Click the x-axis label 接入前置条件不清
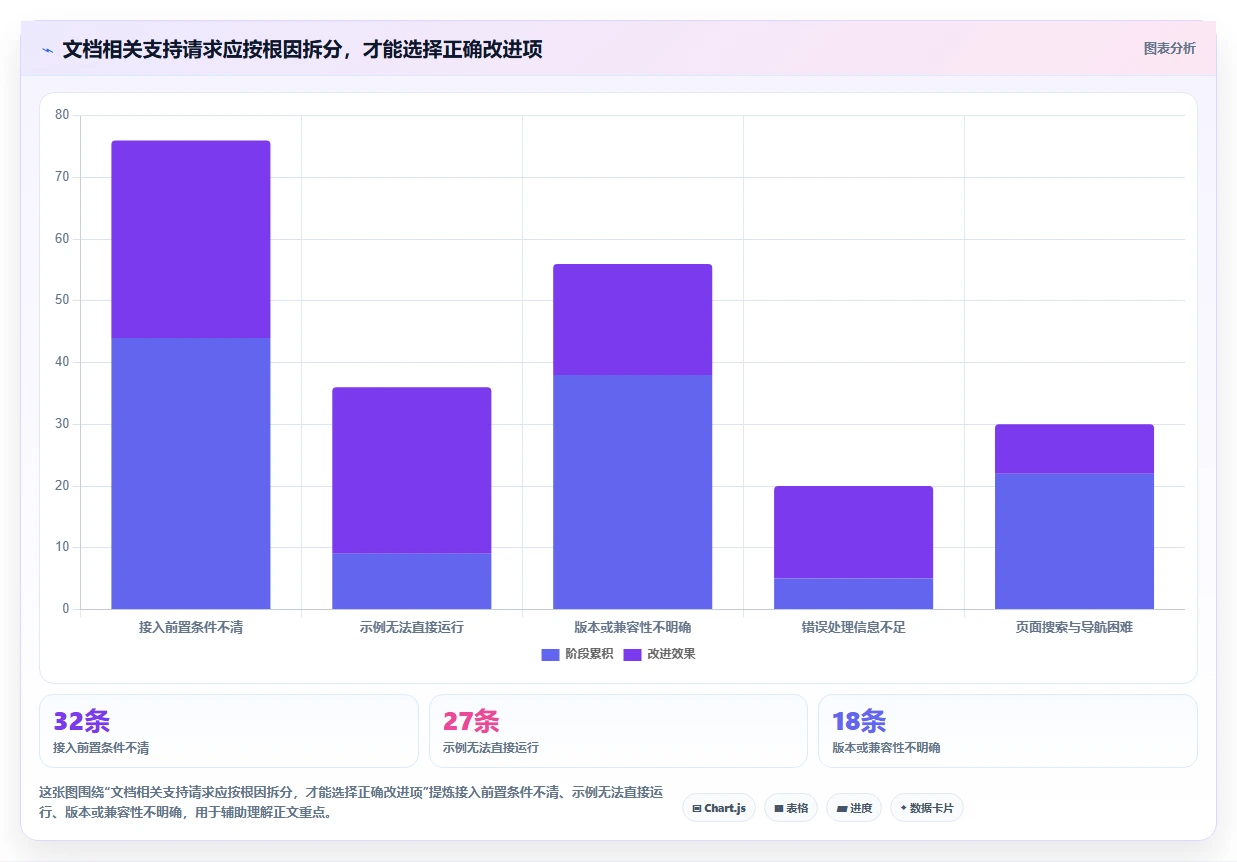The image size is (1237, 862). pos(191,628)
